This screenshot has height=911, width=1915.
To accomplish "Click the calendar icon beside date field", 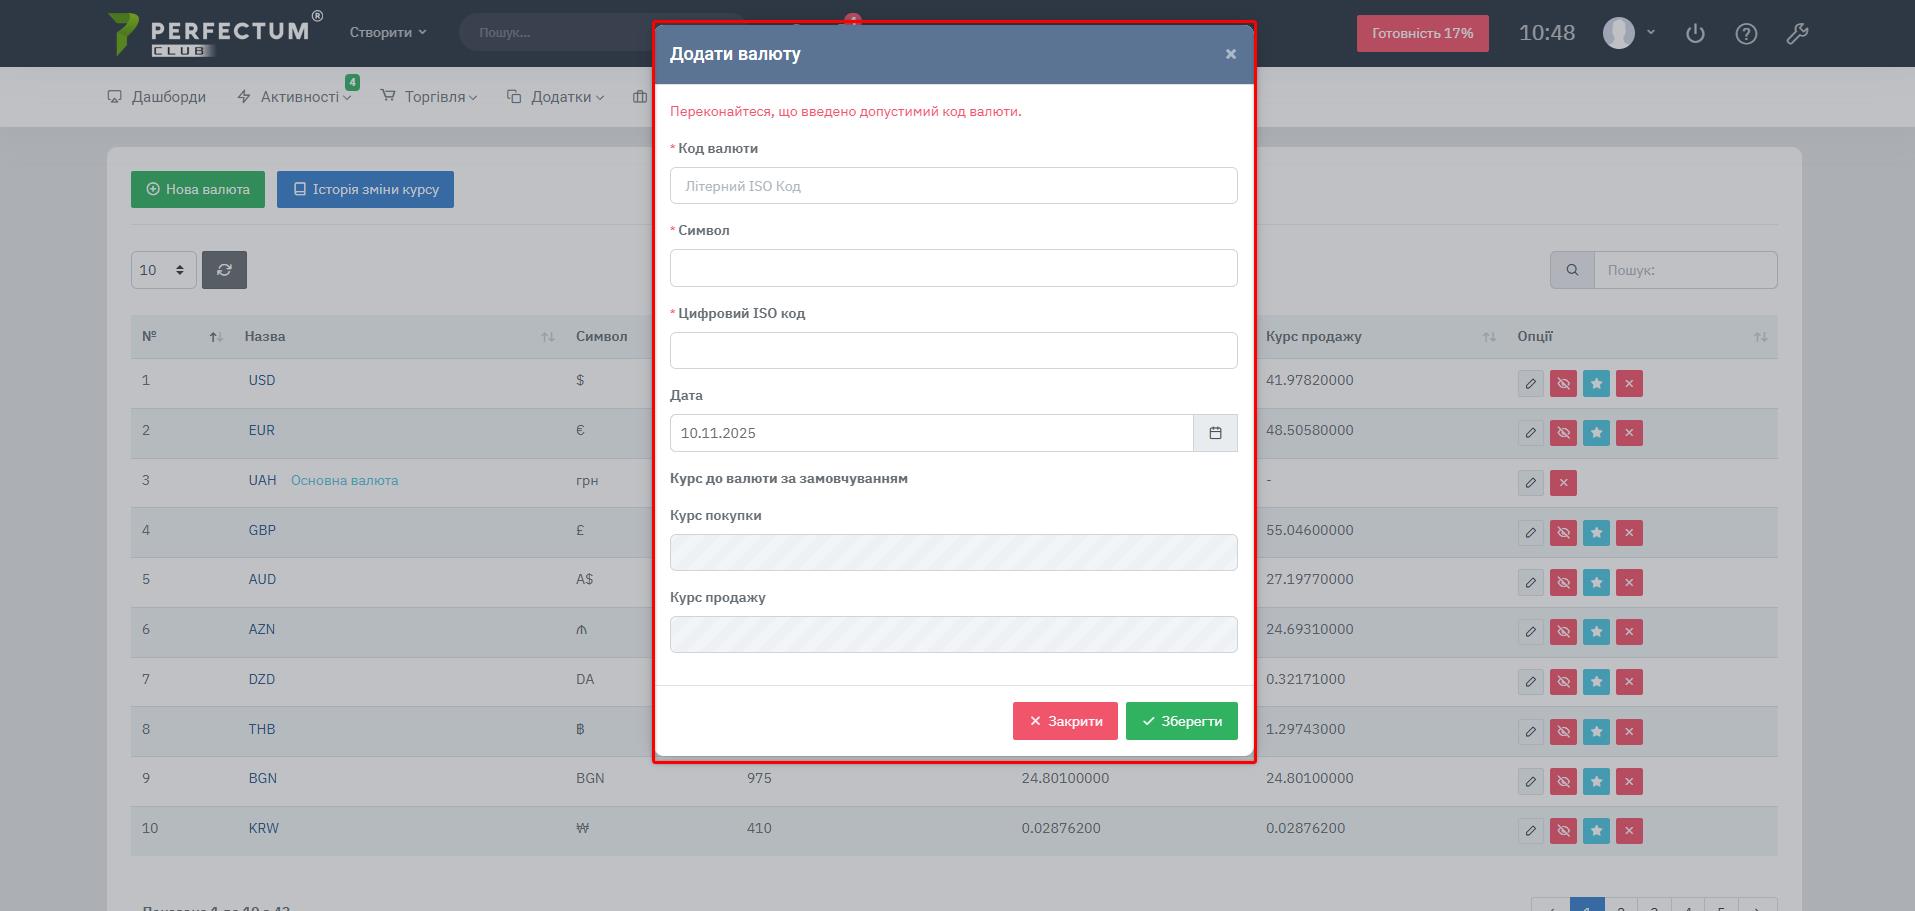I will [x=1215, y=433].
